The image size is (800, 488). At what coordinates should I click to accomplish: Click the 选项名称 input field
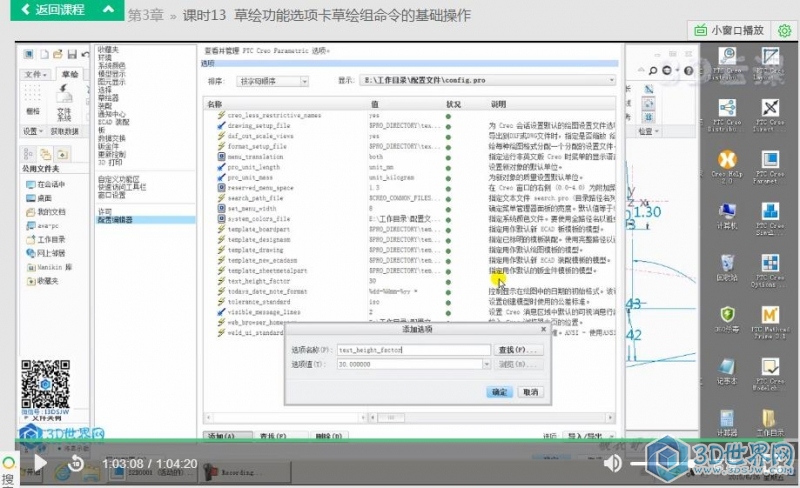click(414, 350)
